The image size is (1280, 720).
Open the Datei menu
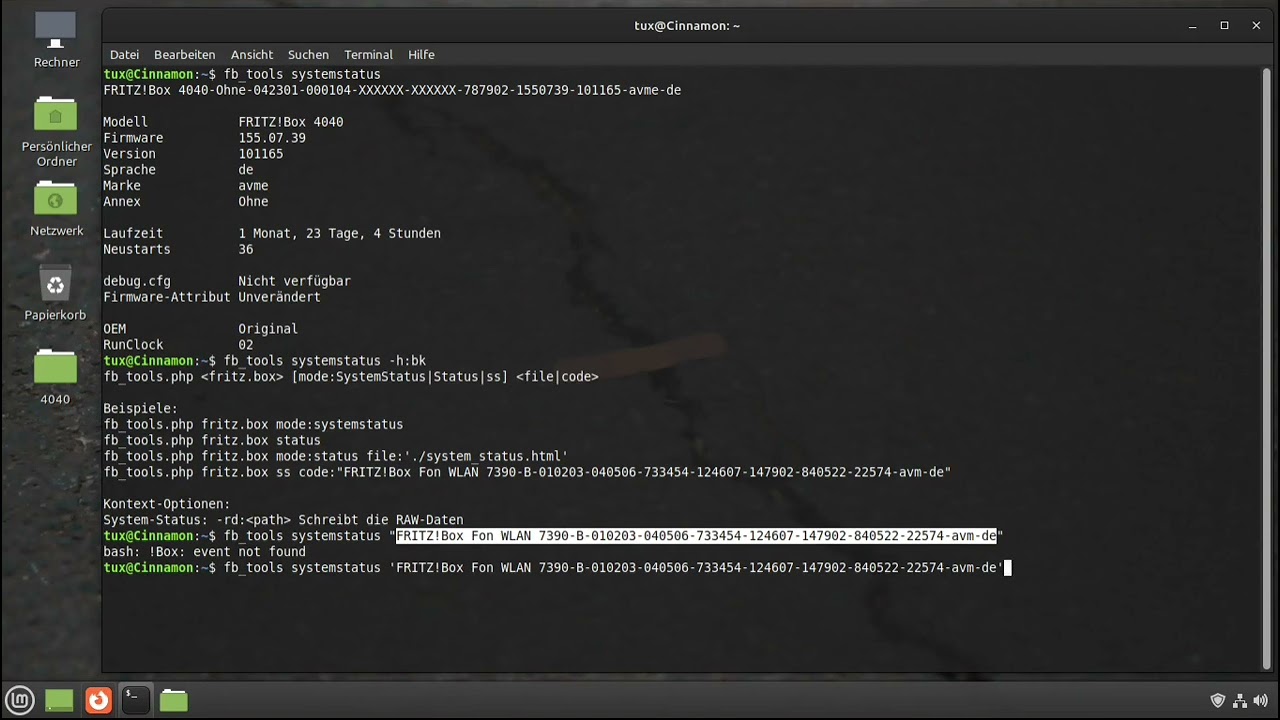coord(125,55)
